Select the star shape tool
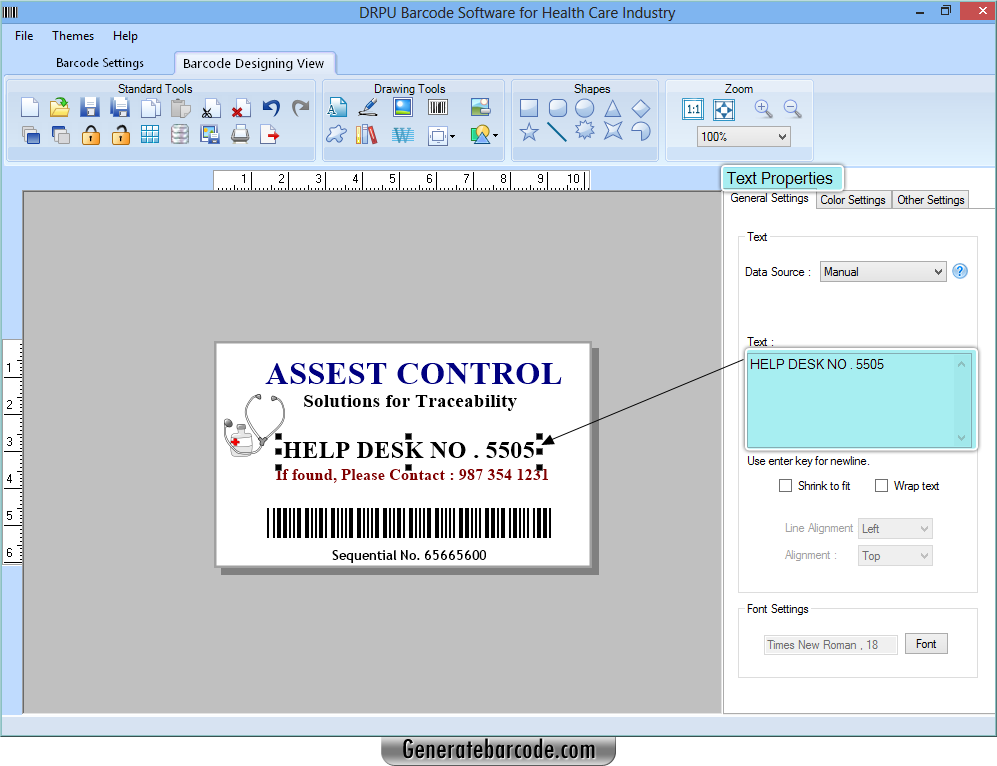Image resolution: width=997 pixels, height=766 pixels. pyautogui.click(x=529, y=132)
